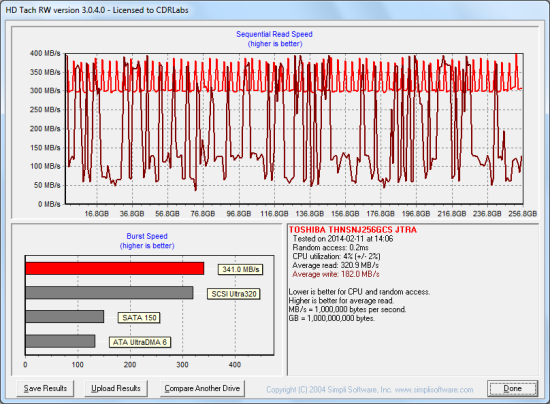This screenshot has height=404, width=550.
Task: Click the gray ATA UltraDMA 6 bar
Action: [60, 341]
